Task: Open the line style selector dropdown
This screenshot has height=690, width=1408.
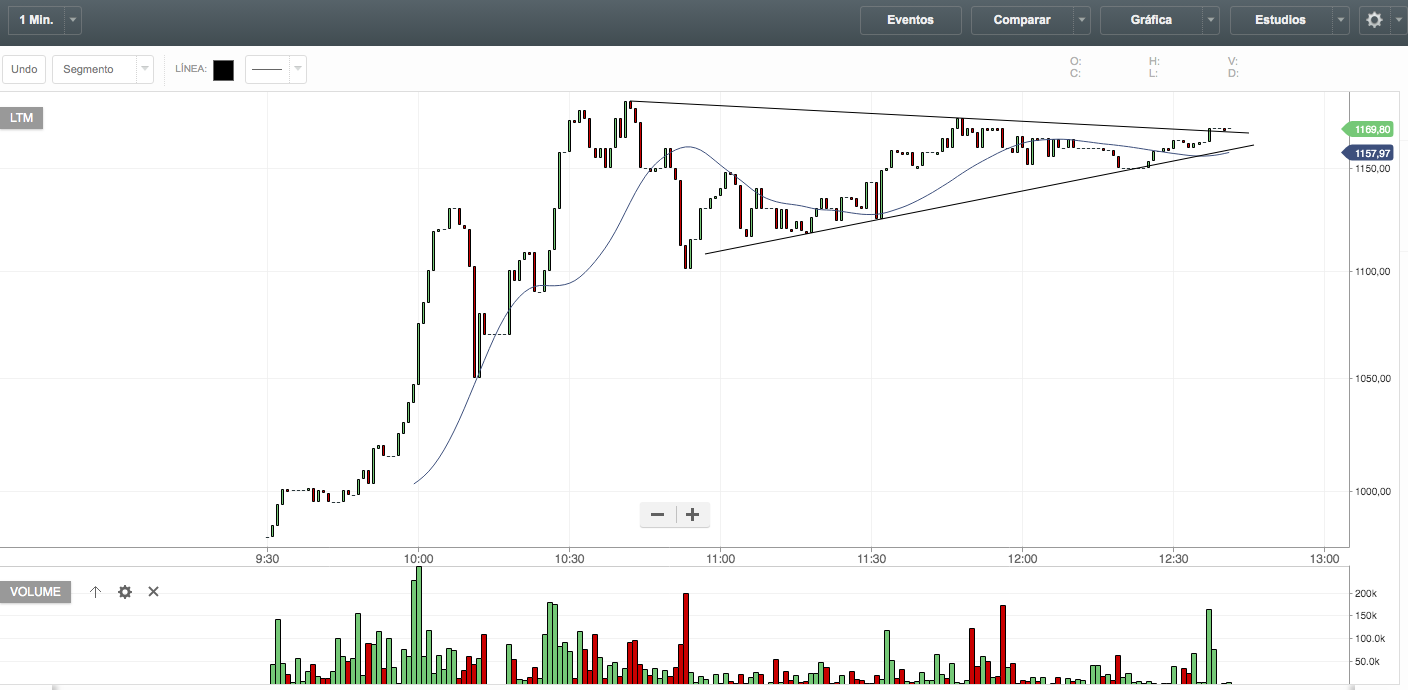Action: pyautogui.click(x=276, y=69)
